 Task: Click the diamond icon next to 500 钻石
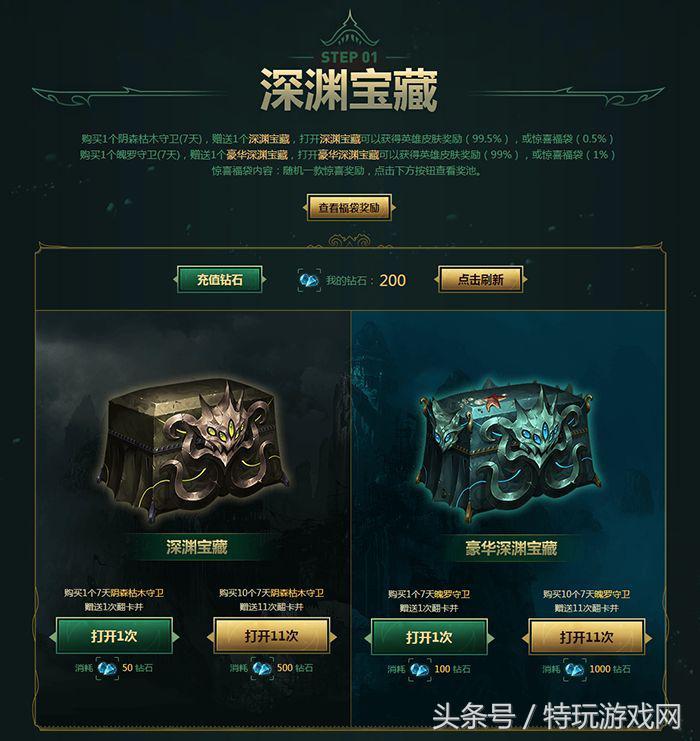(x=262, y=668)
